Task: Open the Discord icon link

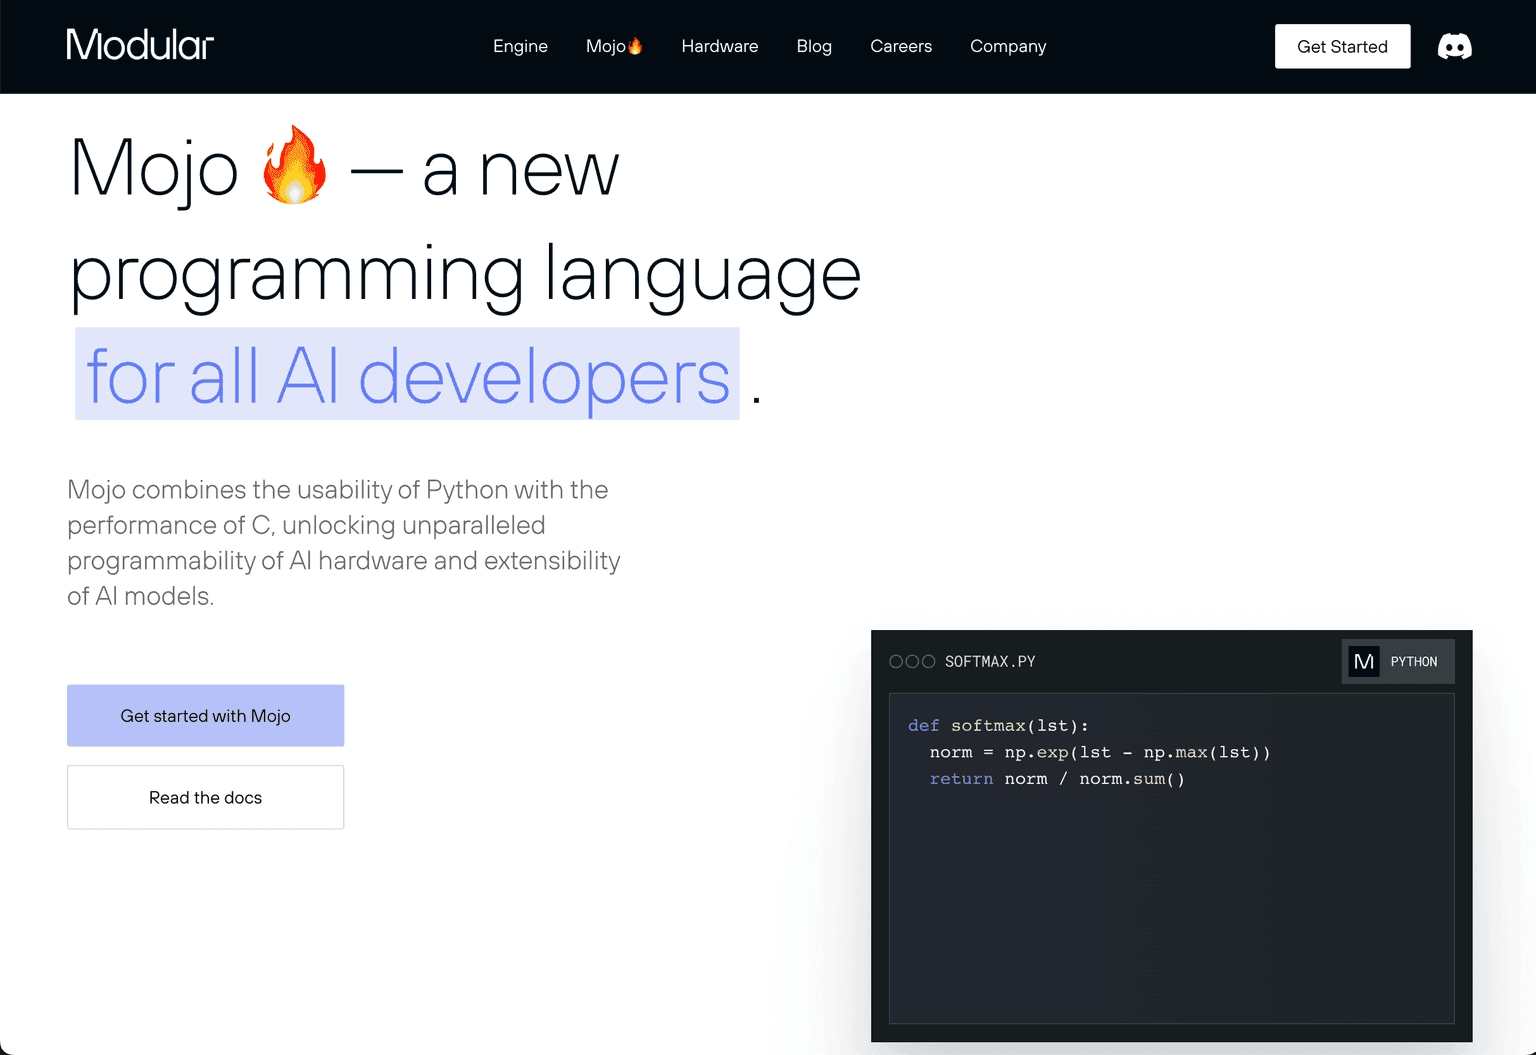Action: [x=1454, y=47]
